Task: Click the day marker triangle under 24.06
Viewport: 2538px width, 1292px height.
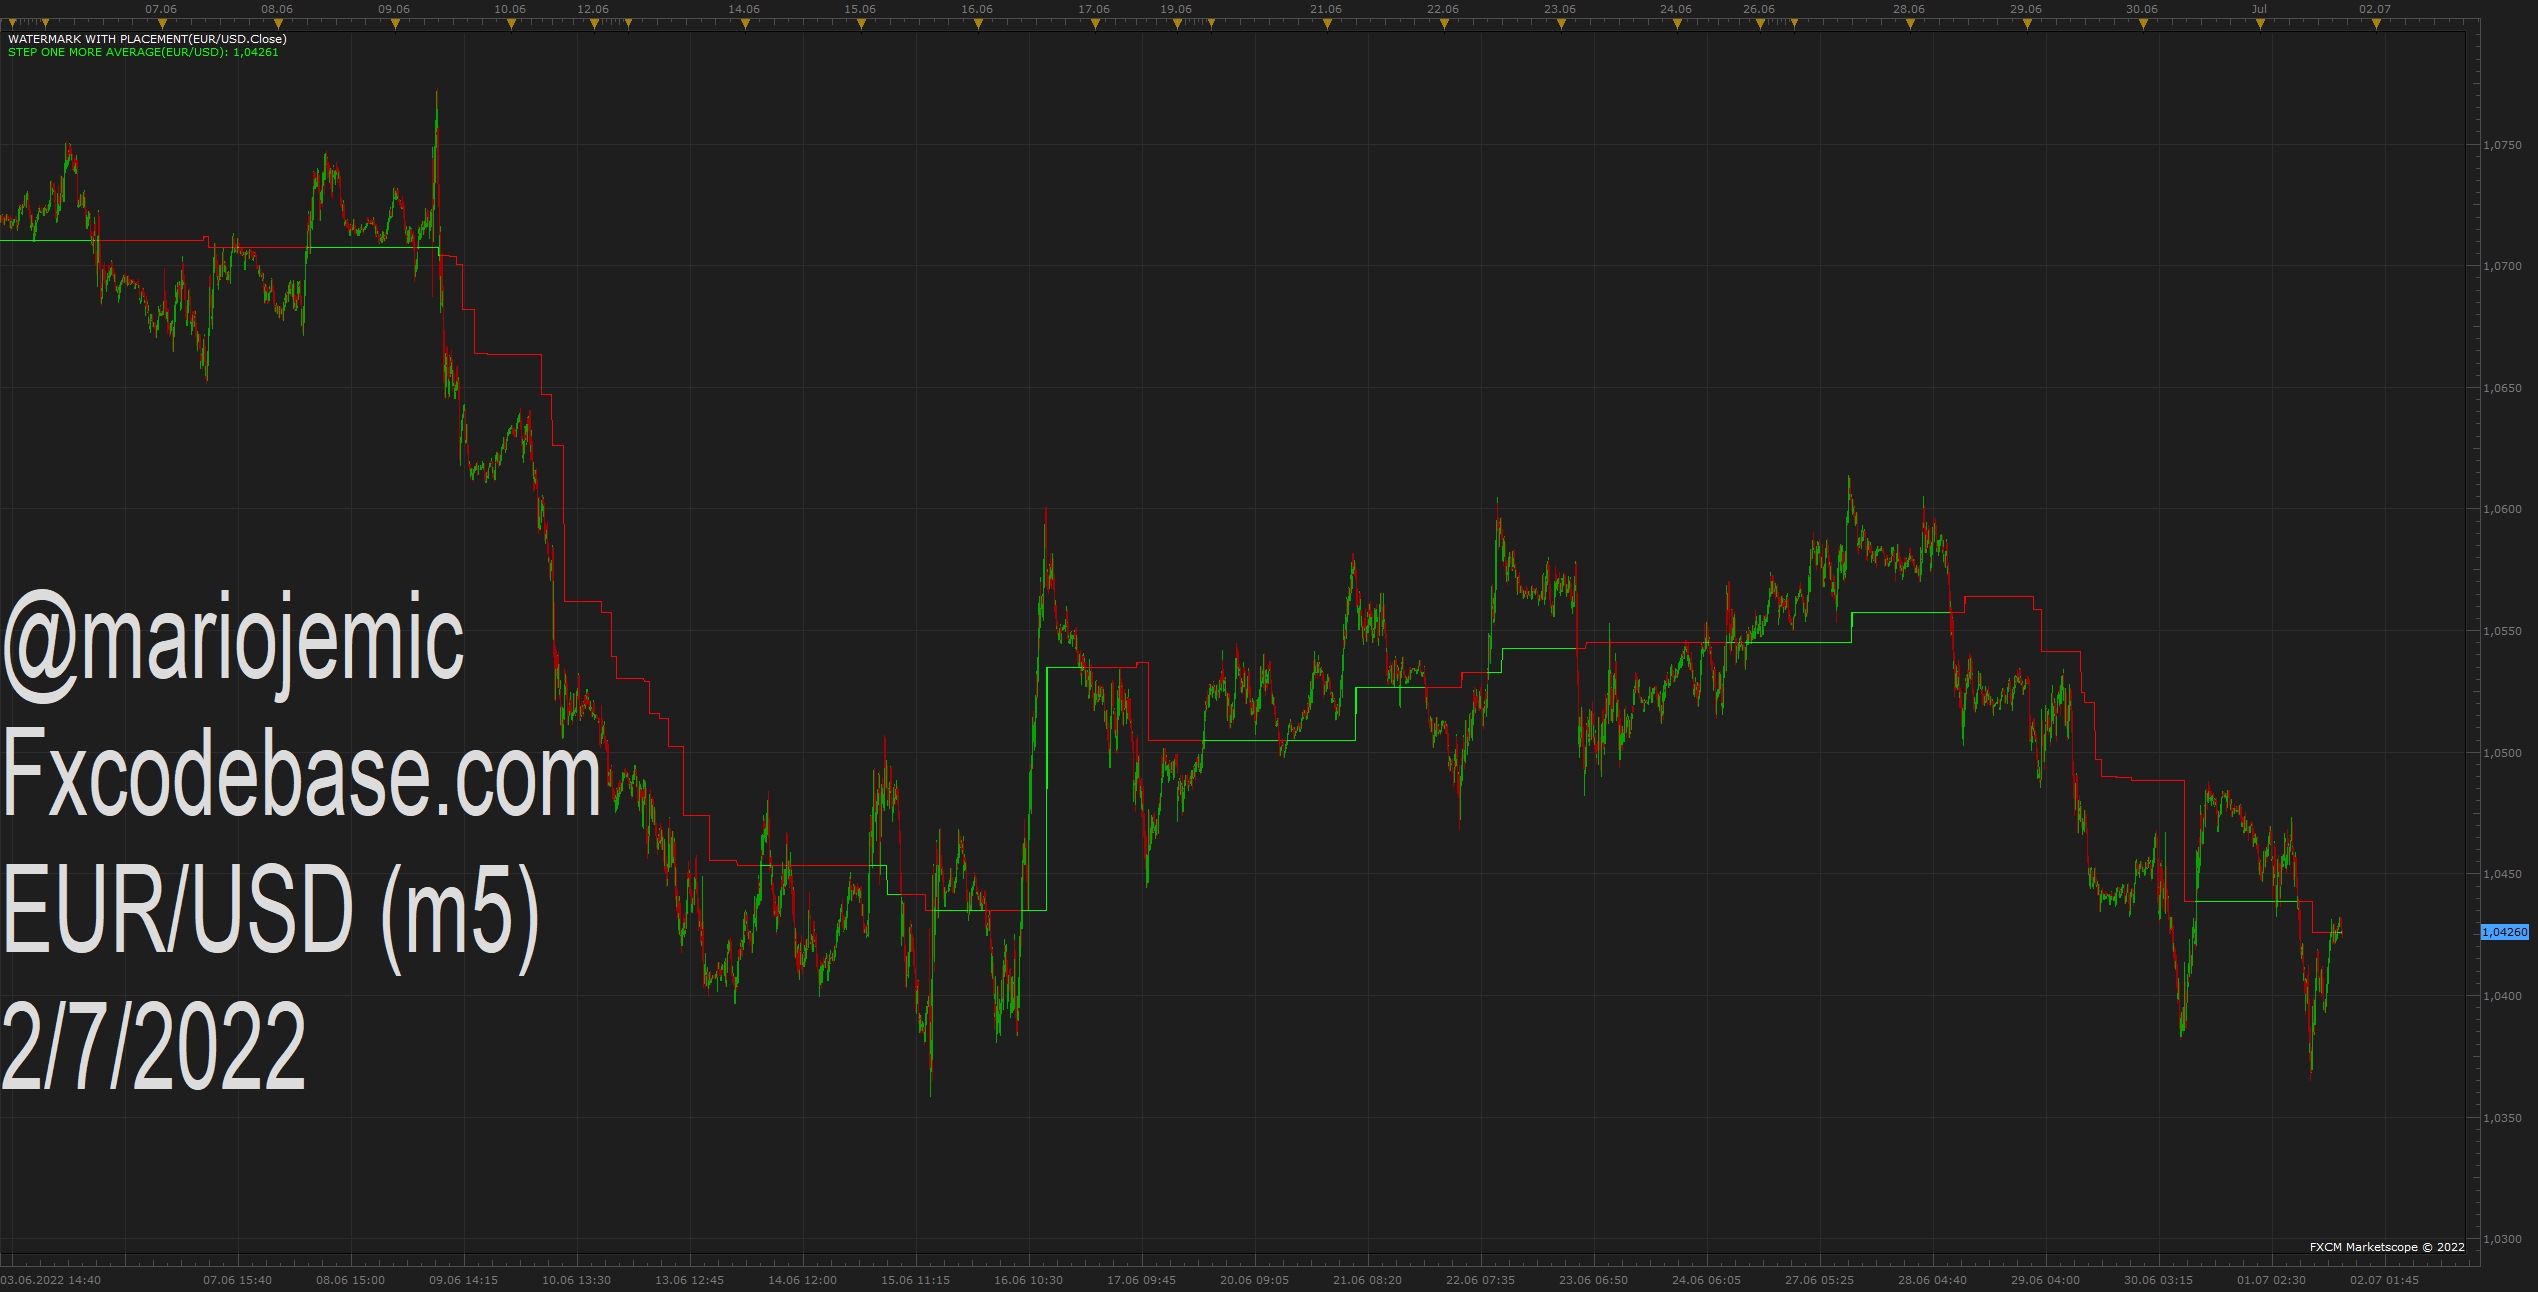Action: click(1677, 24)
